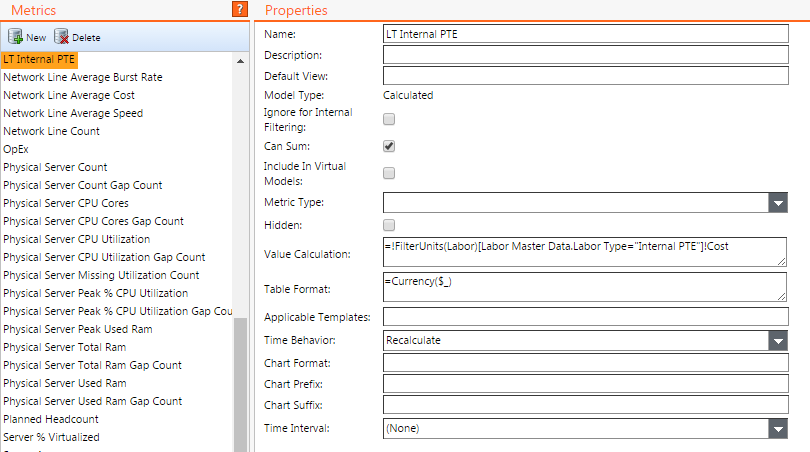Click the Name text field
Viewport: 810px width, 452px height.
click(x=585, y=33)
